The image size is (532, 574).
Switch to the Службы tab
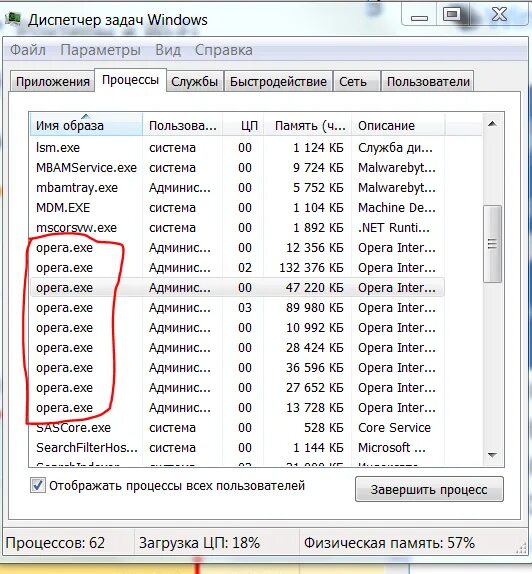click(194, 81)
